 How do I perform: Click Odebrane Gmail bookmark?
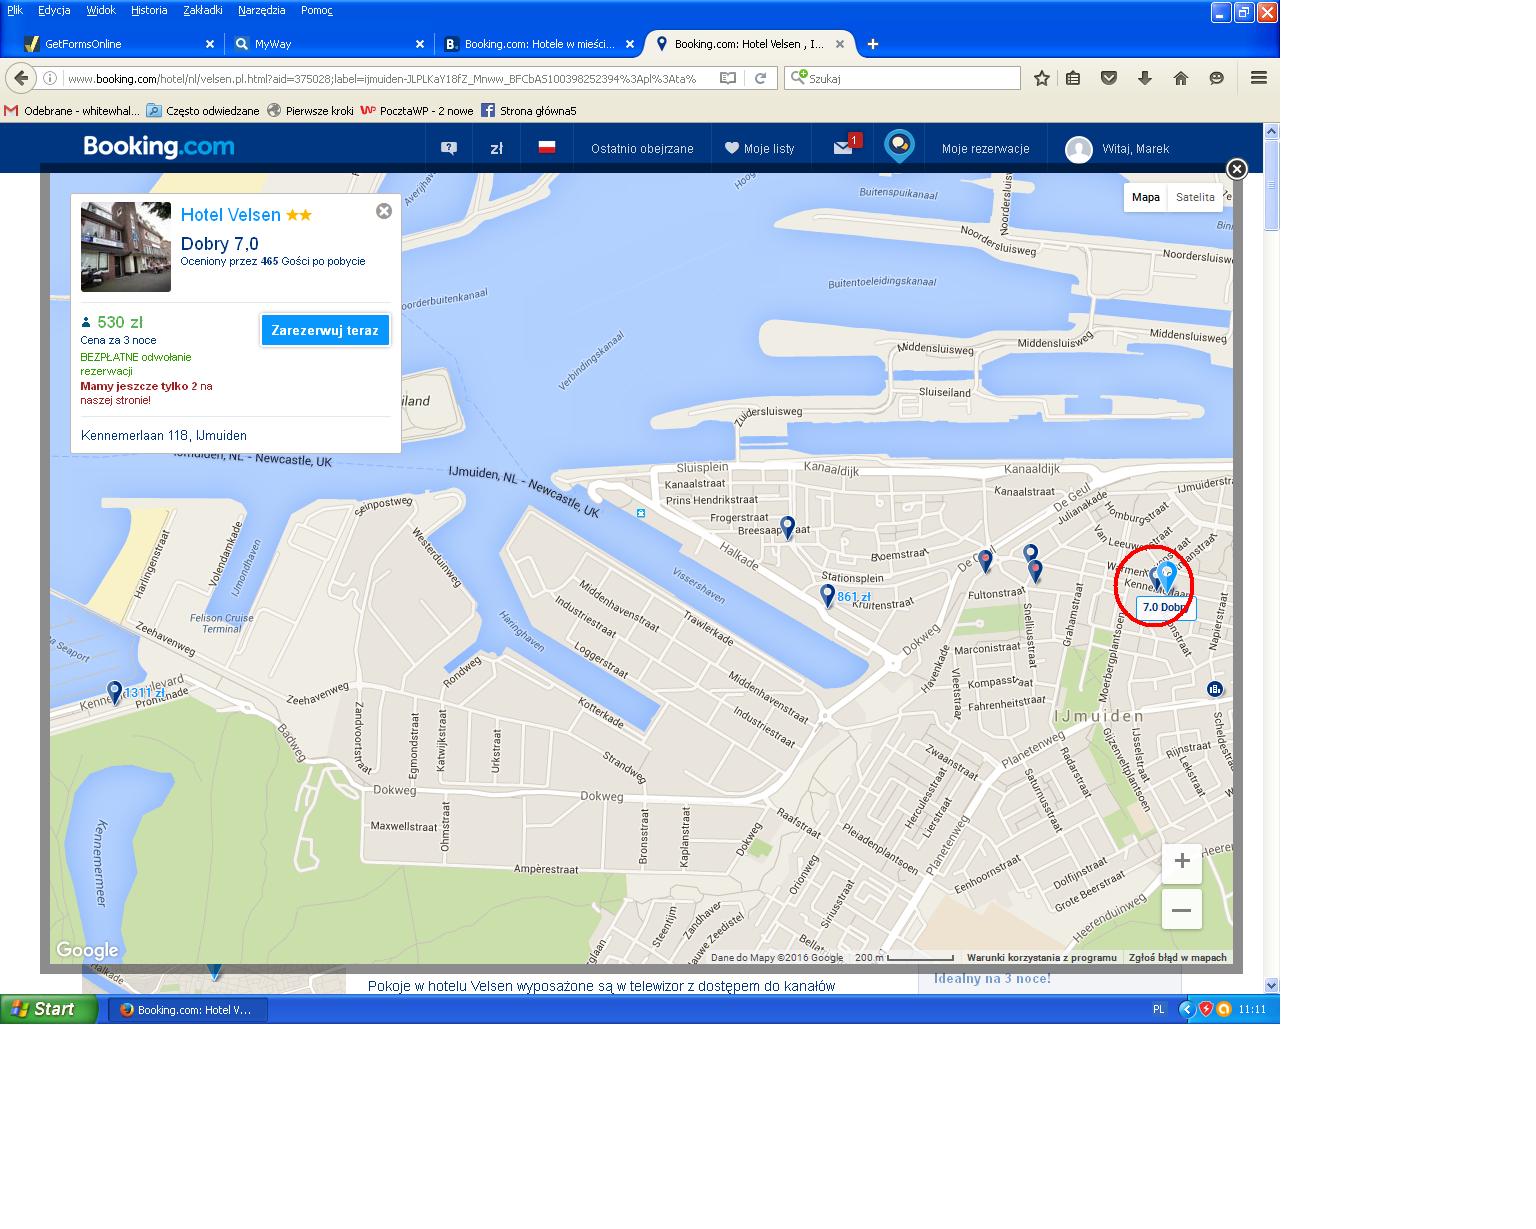[x=72, y=111]
